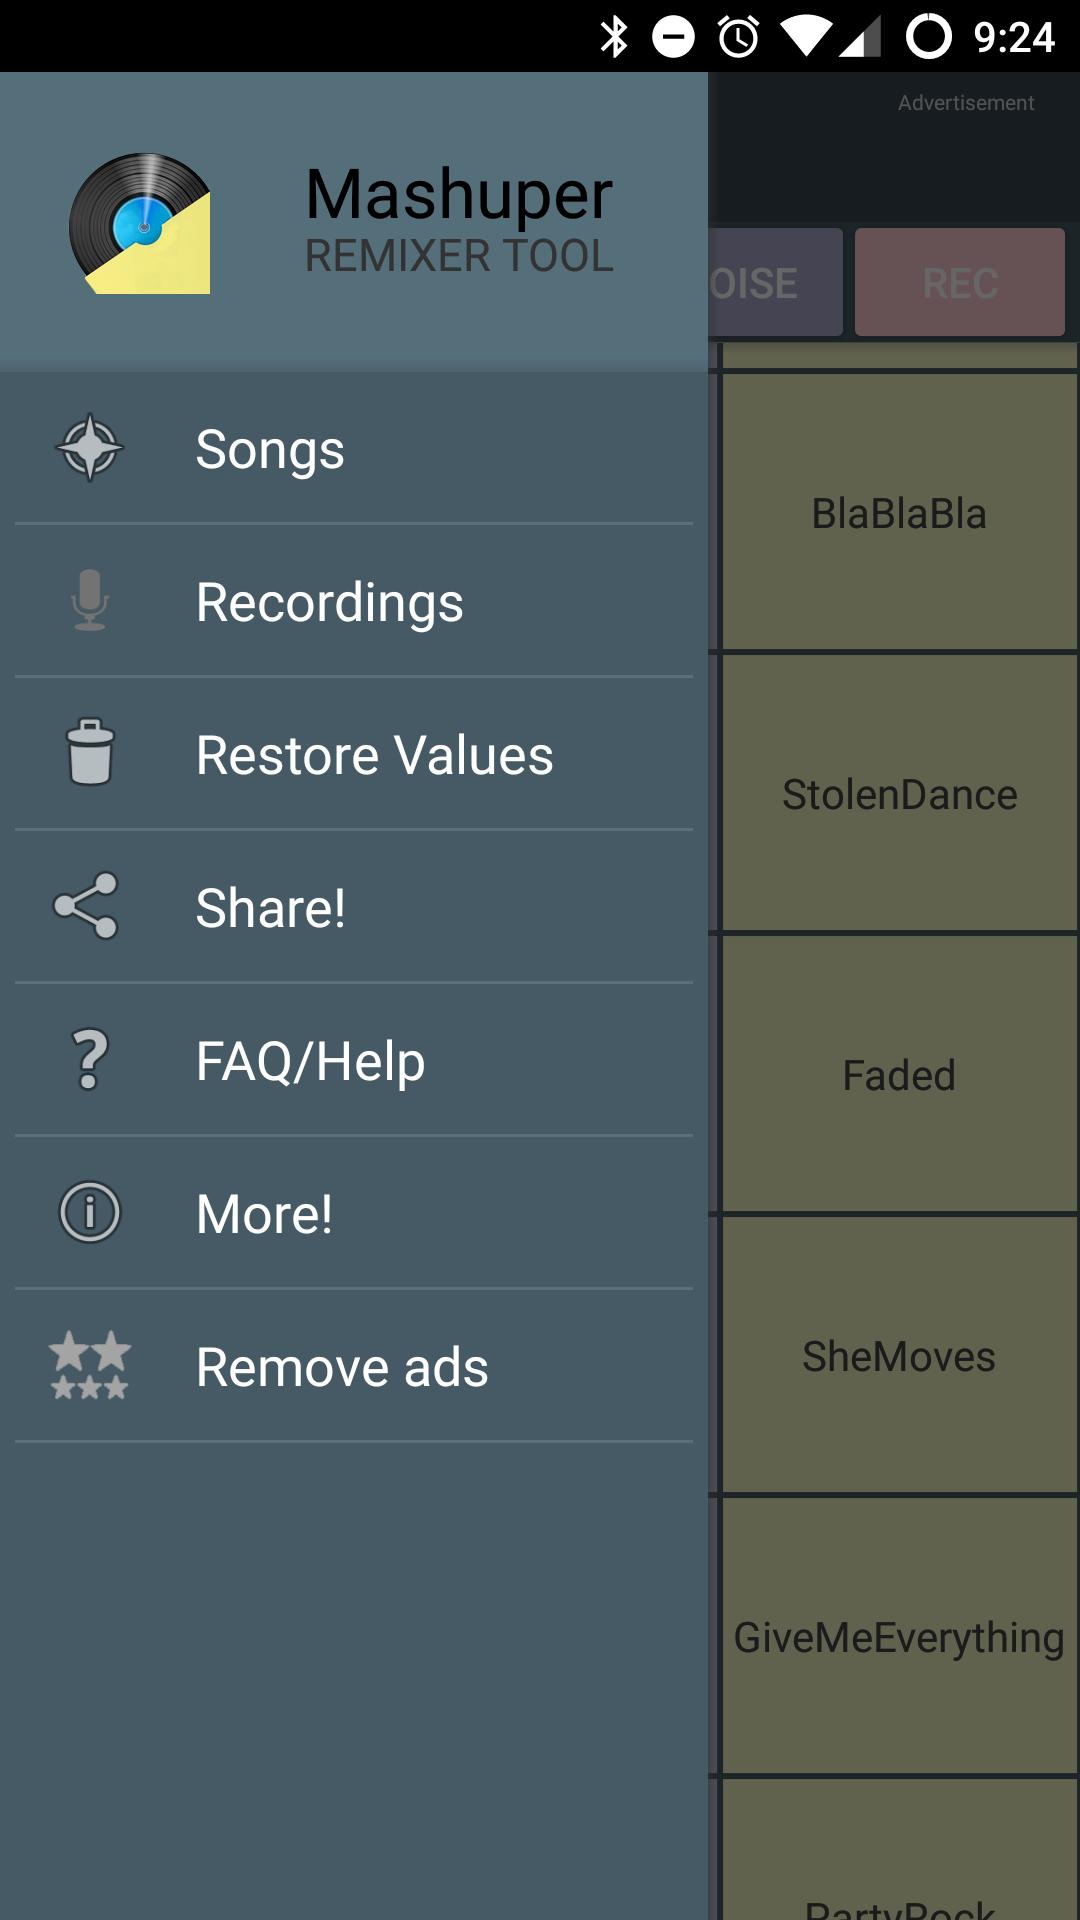Select Restore Values menu entry
The height and width of the screenshot is (1920, 1080).
coord(374,755)
